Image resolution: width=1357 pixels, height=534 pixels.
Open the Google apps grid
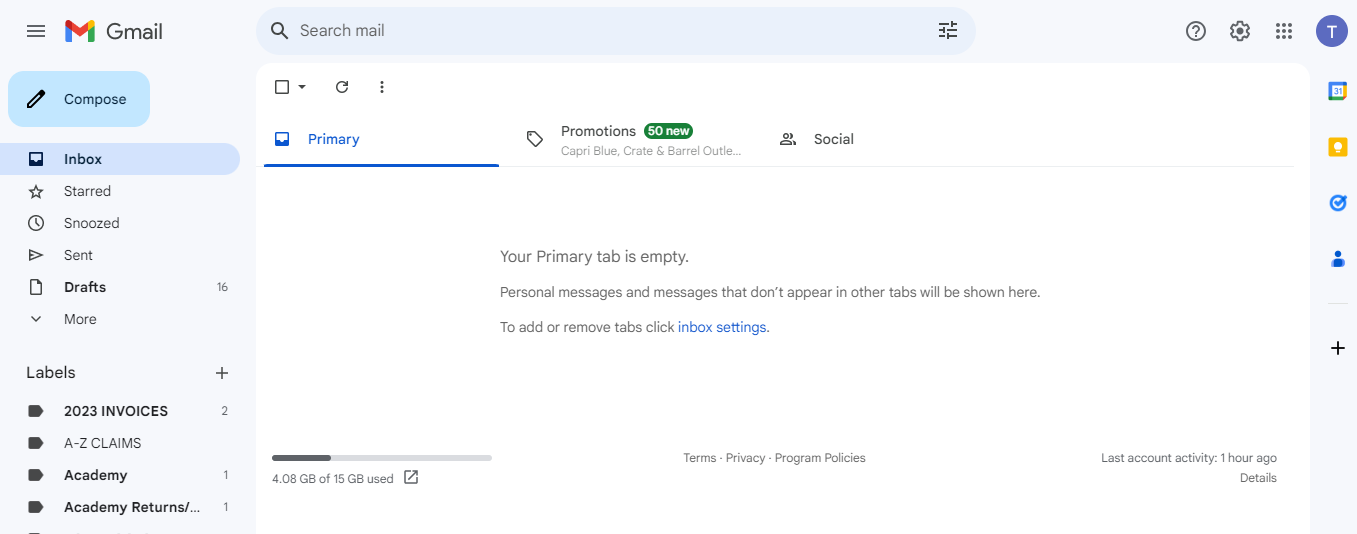point(1284,31)
